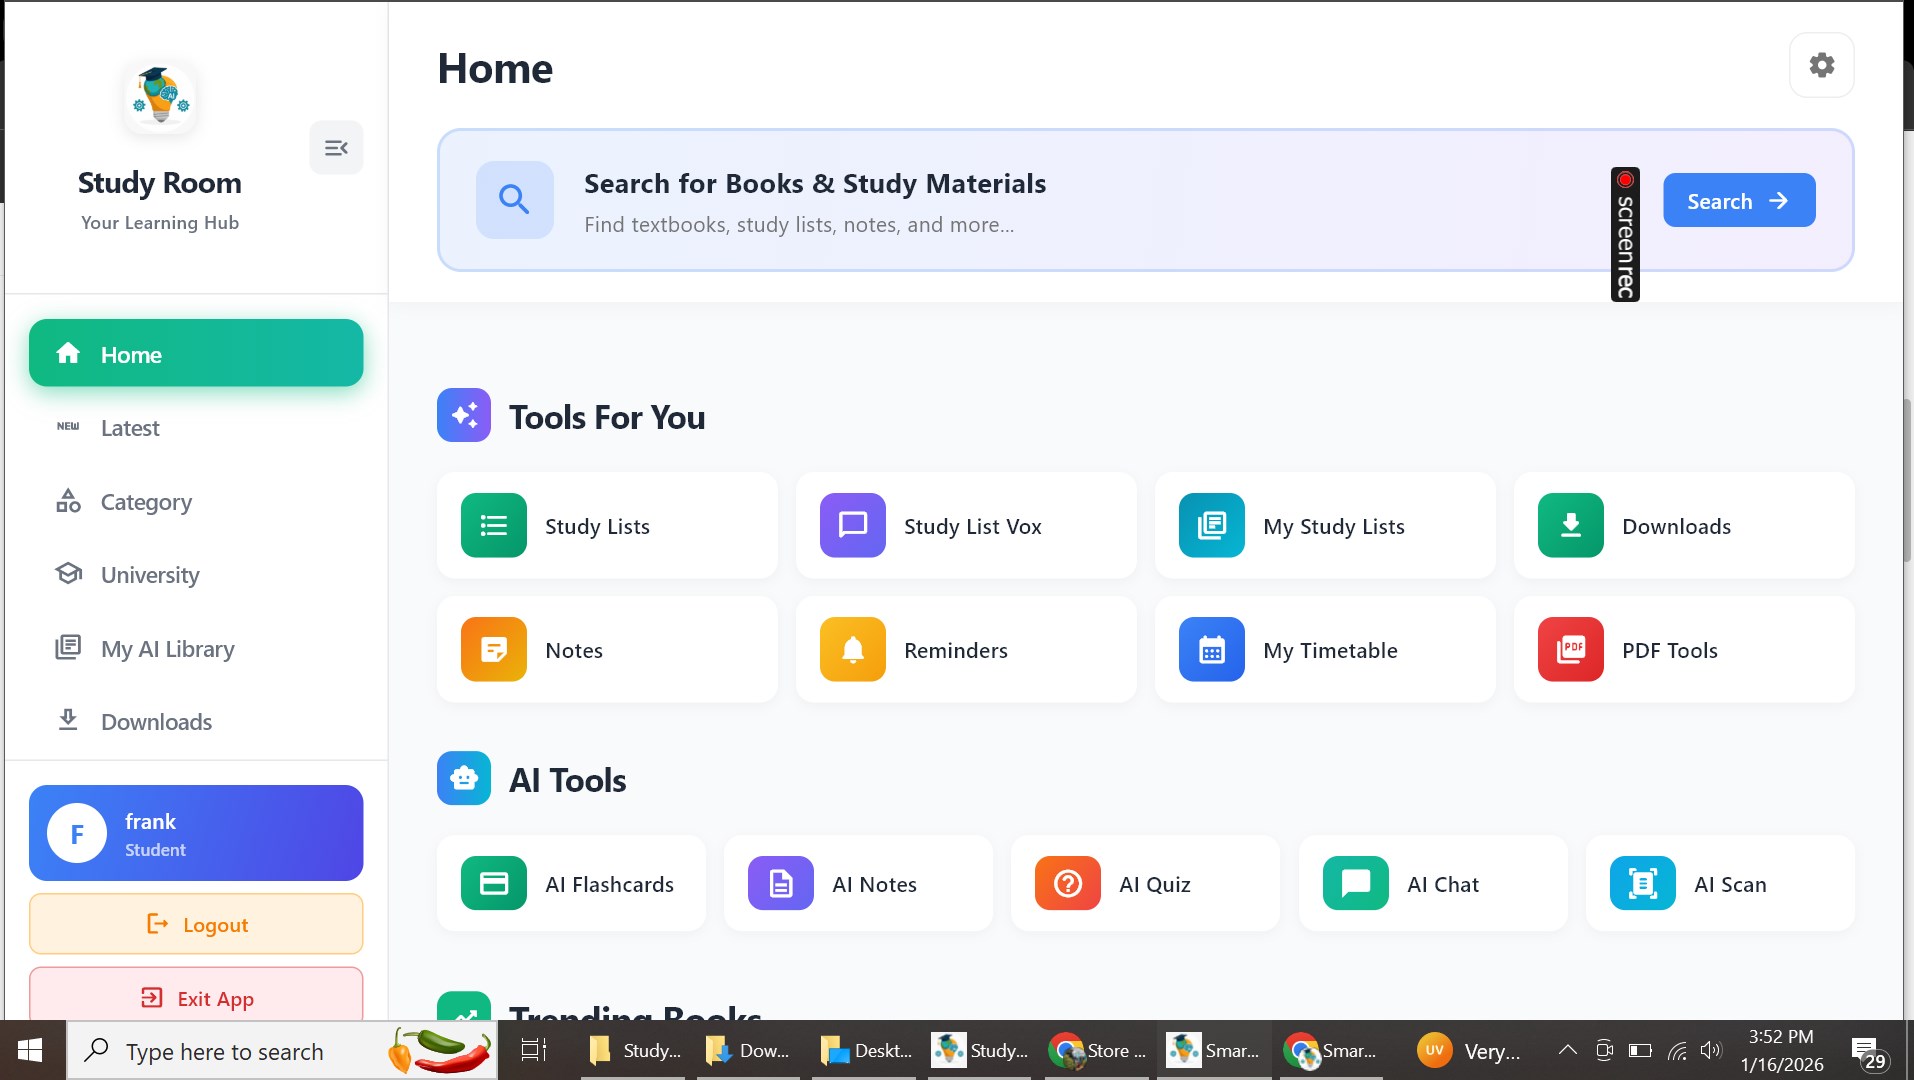Screen dimensions: 1914x1080
Task: Open the Latest sidebar menu item
Action: [196, 428]
